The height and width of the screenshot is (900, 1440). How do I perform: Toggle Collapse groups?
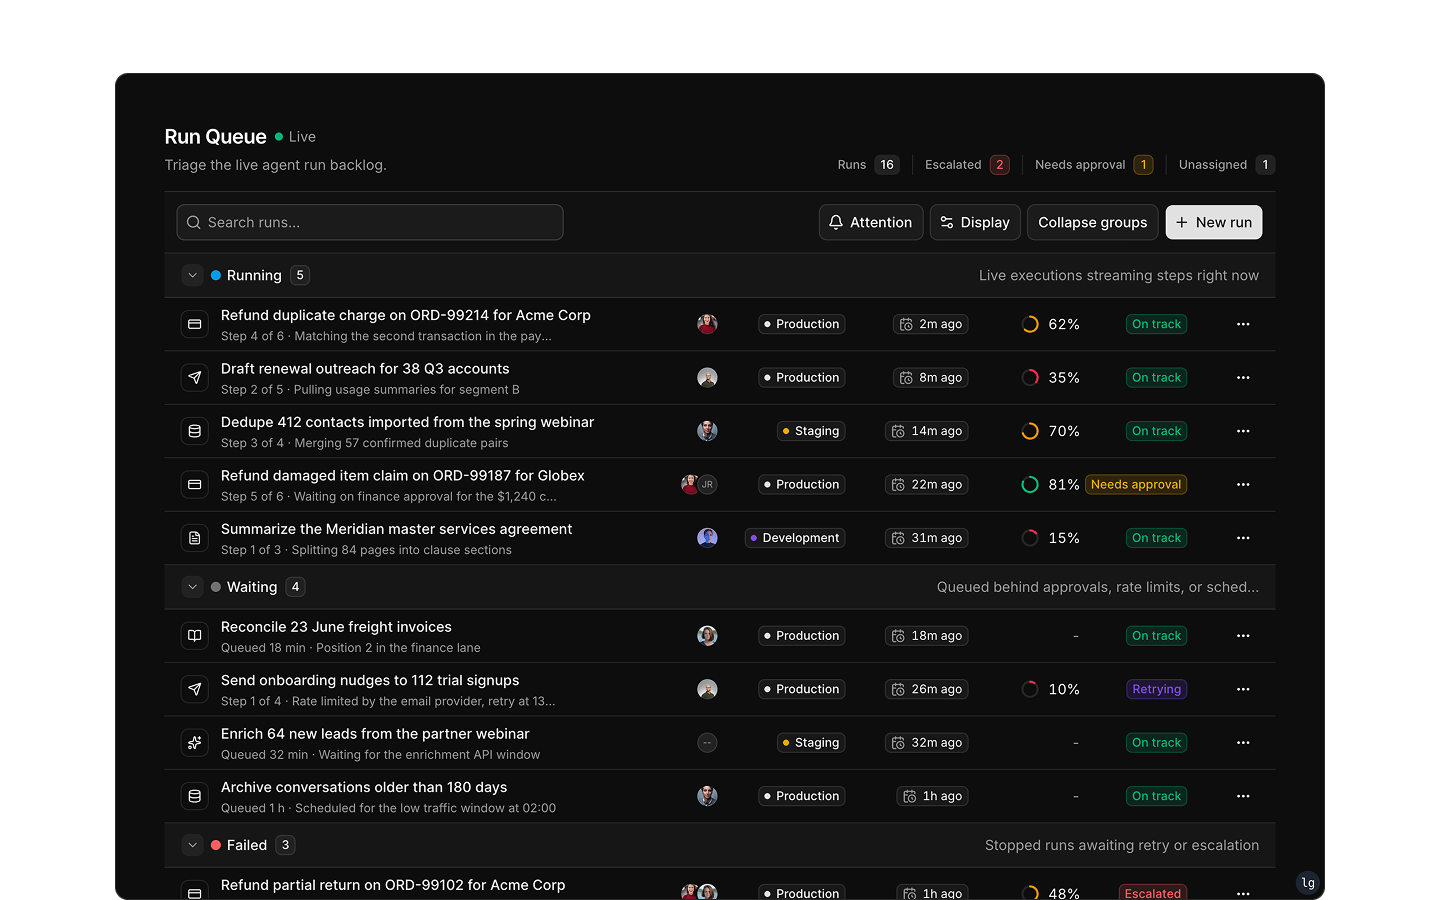coord(1092,222)
